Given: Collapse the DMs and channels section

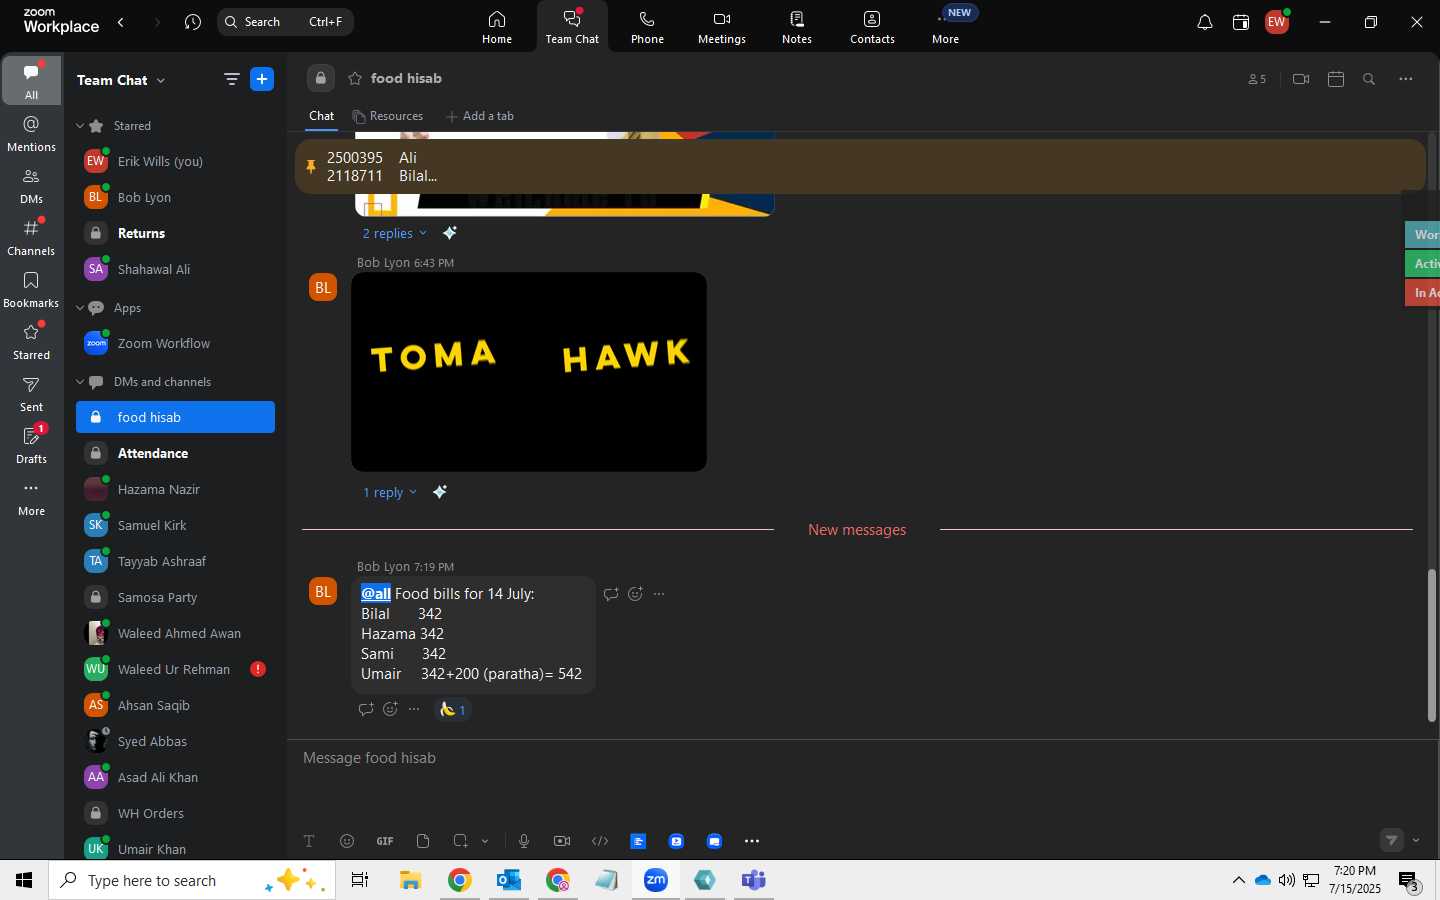Looking at the screenshot, I should 80,382.
